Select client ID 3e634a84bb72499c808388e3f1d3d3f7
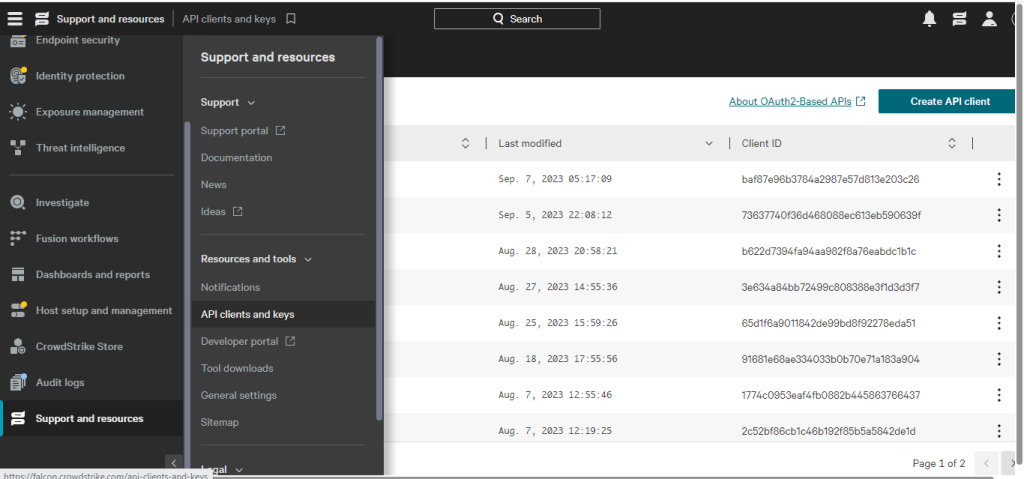1024x479 pixels. tap(831, 287)
